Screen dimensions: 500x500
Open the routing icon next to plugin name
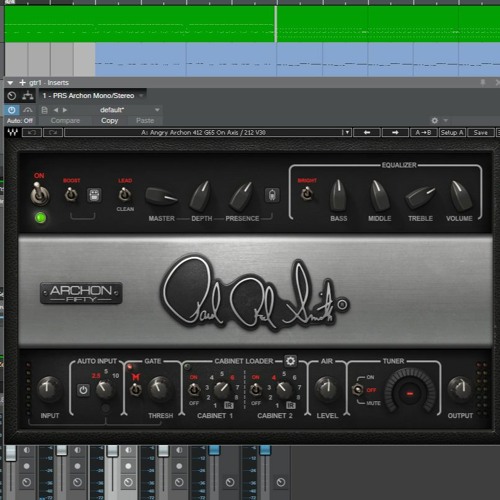pyautogui.click(x=28, y=96)
